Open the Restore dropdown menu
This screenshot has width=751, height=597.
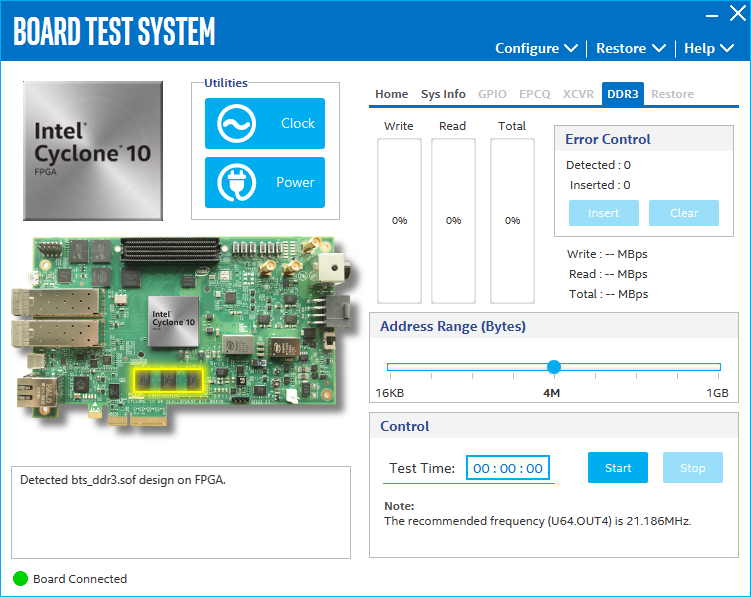click(630, 48)
